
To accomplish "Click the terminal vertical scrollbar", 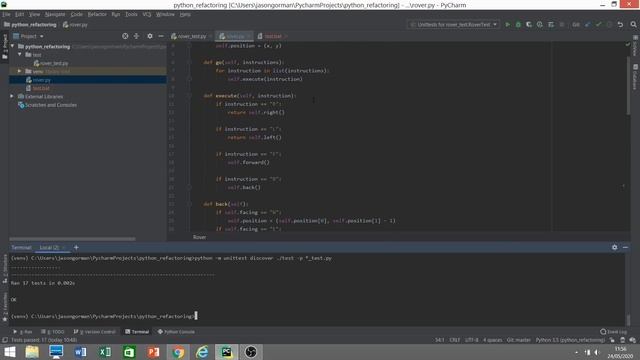I will click(628, 319).
